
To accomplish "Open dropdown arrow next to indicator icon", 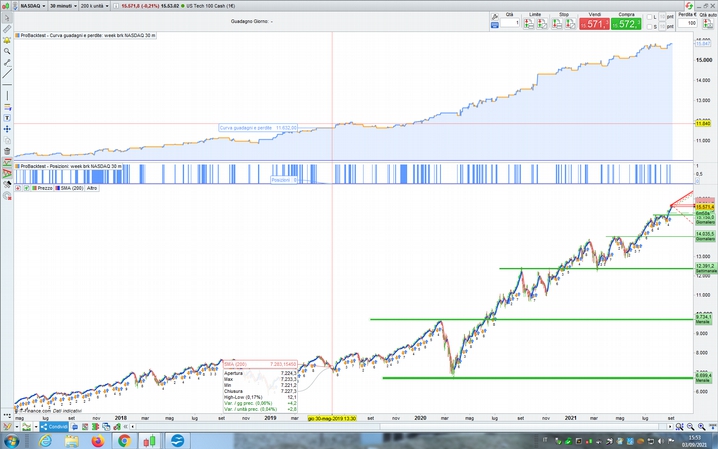I will coord(36,427).
